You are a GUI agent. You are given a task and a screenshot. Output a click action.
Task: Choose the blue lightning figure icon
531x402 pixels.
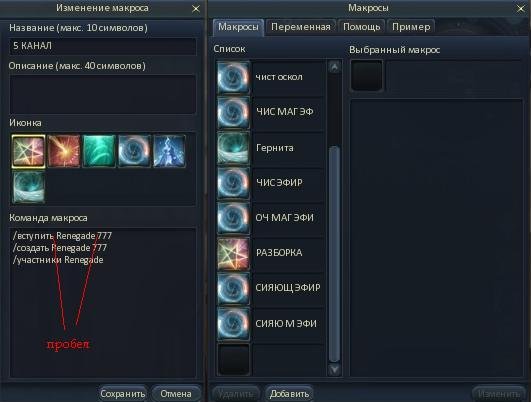169,151
